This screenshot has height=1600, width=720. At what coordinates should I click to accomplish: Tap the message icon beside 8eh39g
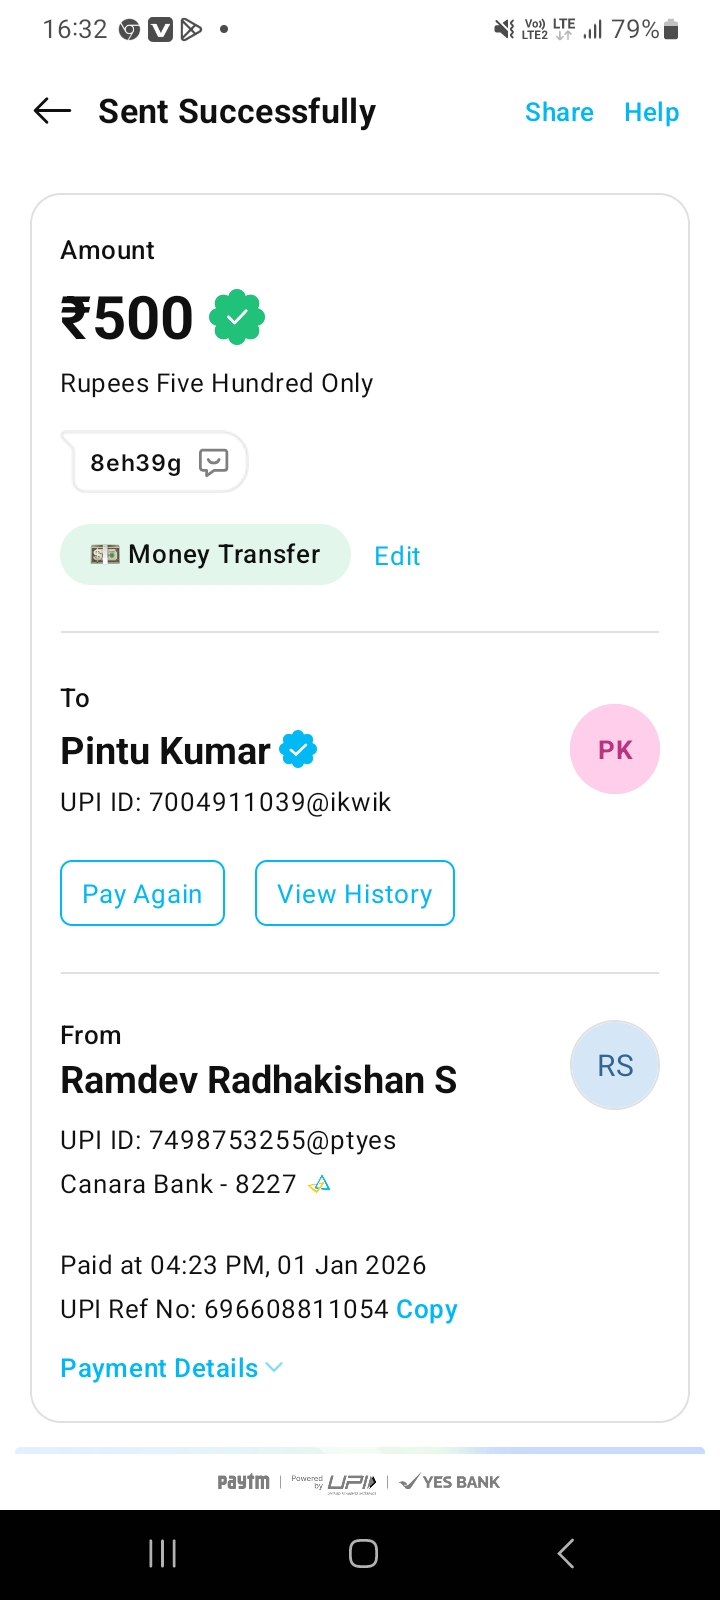213,462
